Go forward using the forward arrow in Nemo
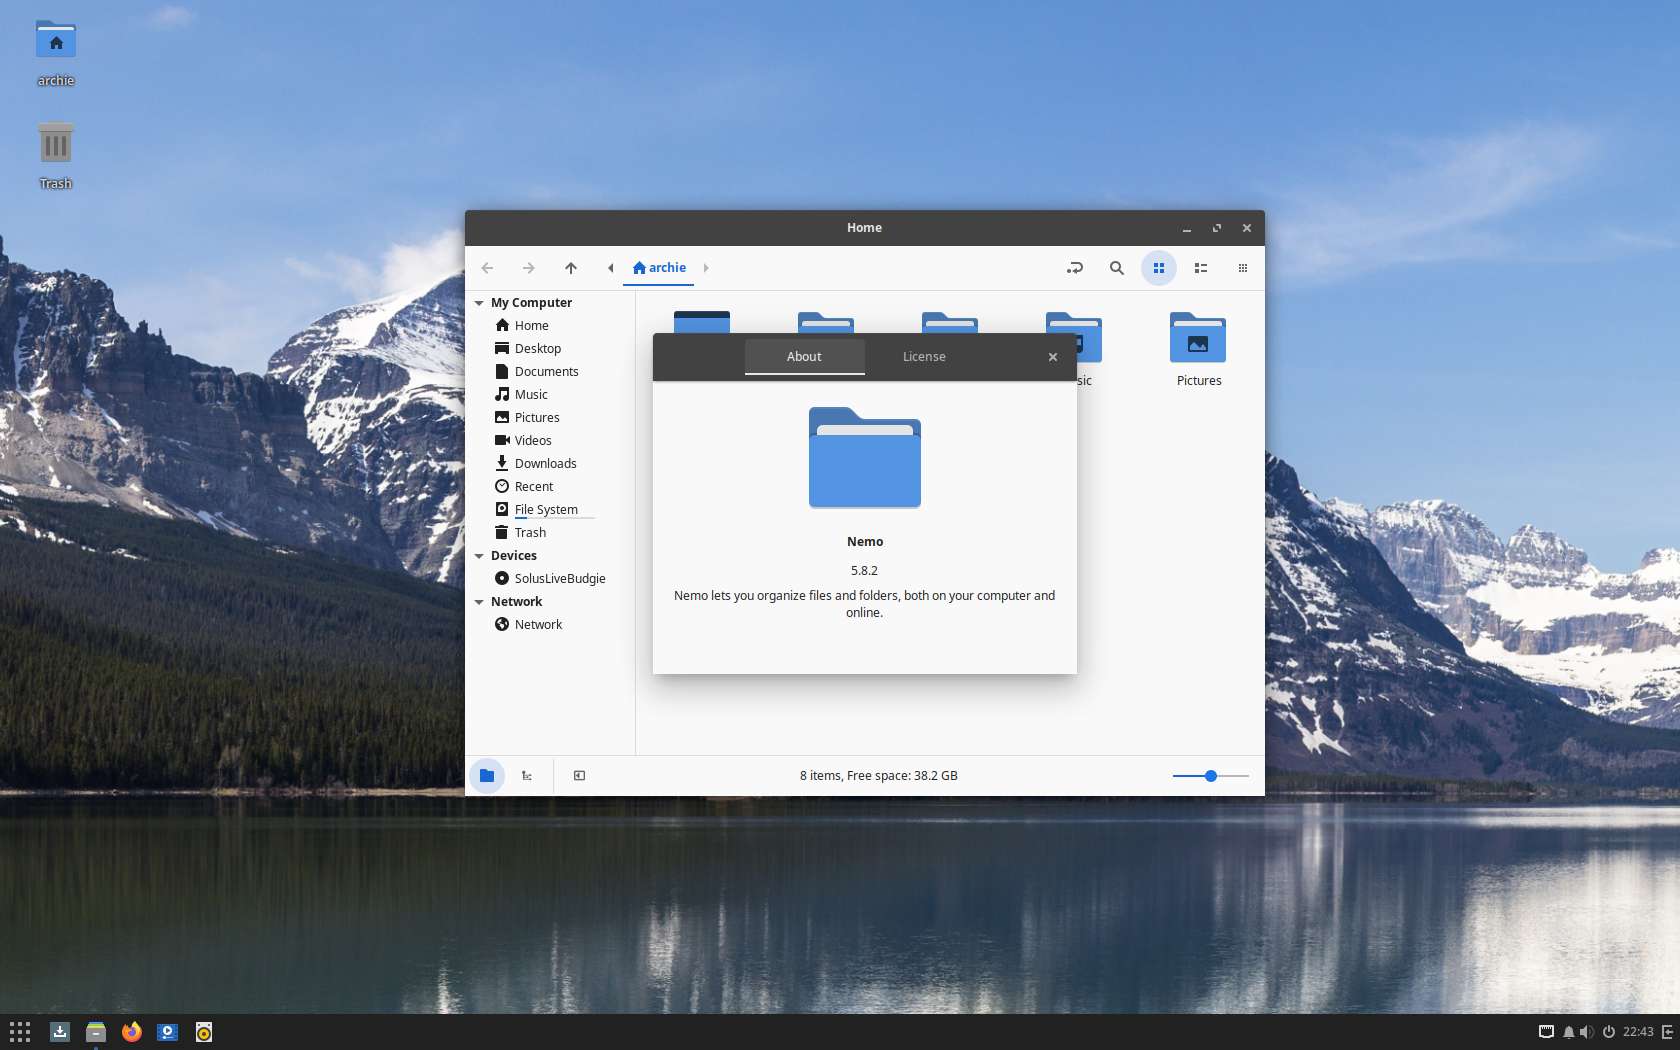This screenshot has height=1050, width=1680. tap(529, 268)
